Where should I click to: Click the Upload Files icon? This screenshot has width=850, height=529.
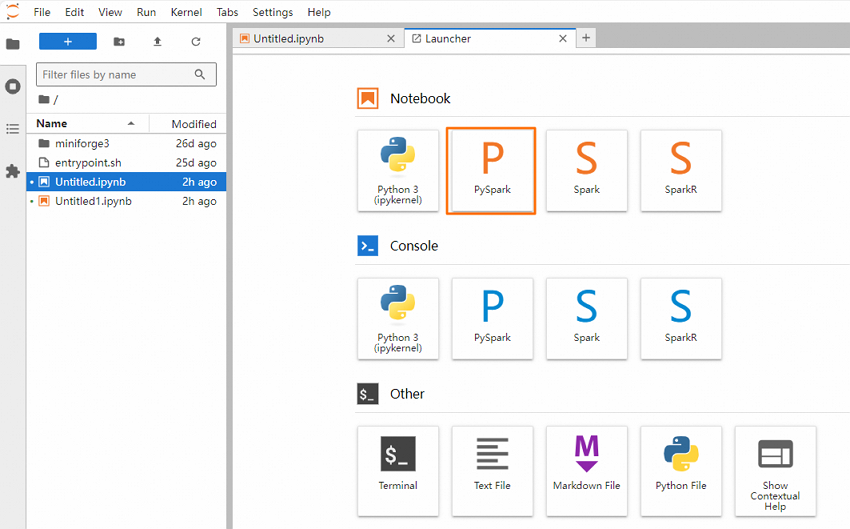click(157, 41)
